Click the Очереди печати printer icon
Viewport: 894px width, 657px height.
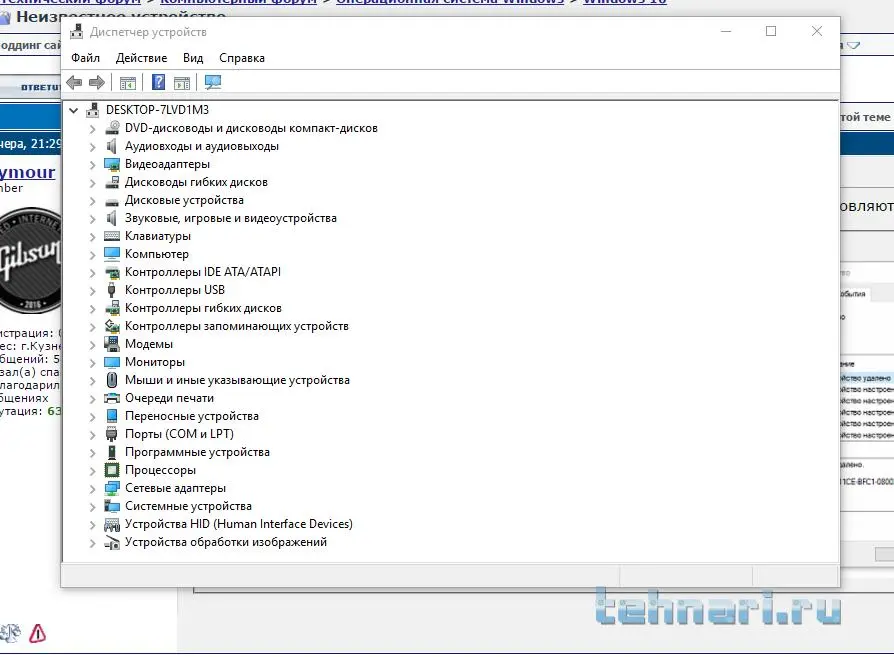112,398
